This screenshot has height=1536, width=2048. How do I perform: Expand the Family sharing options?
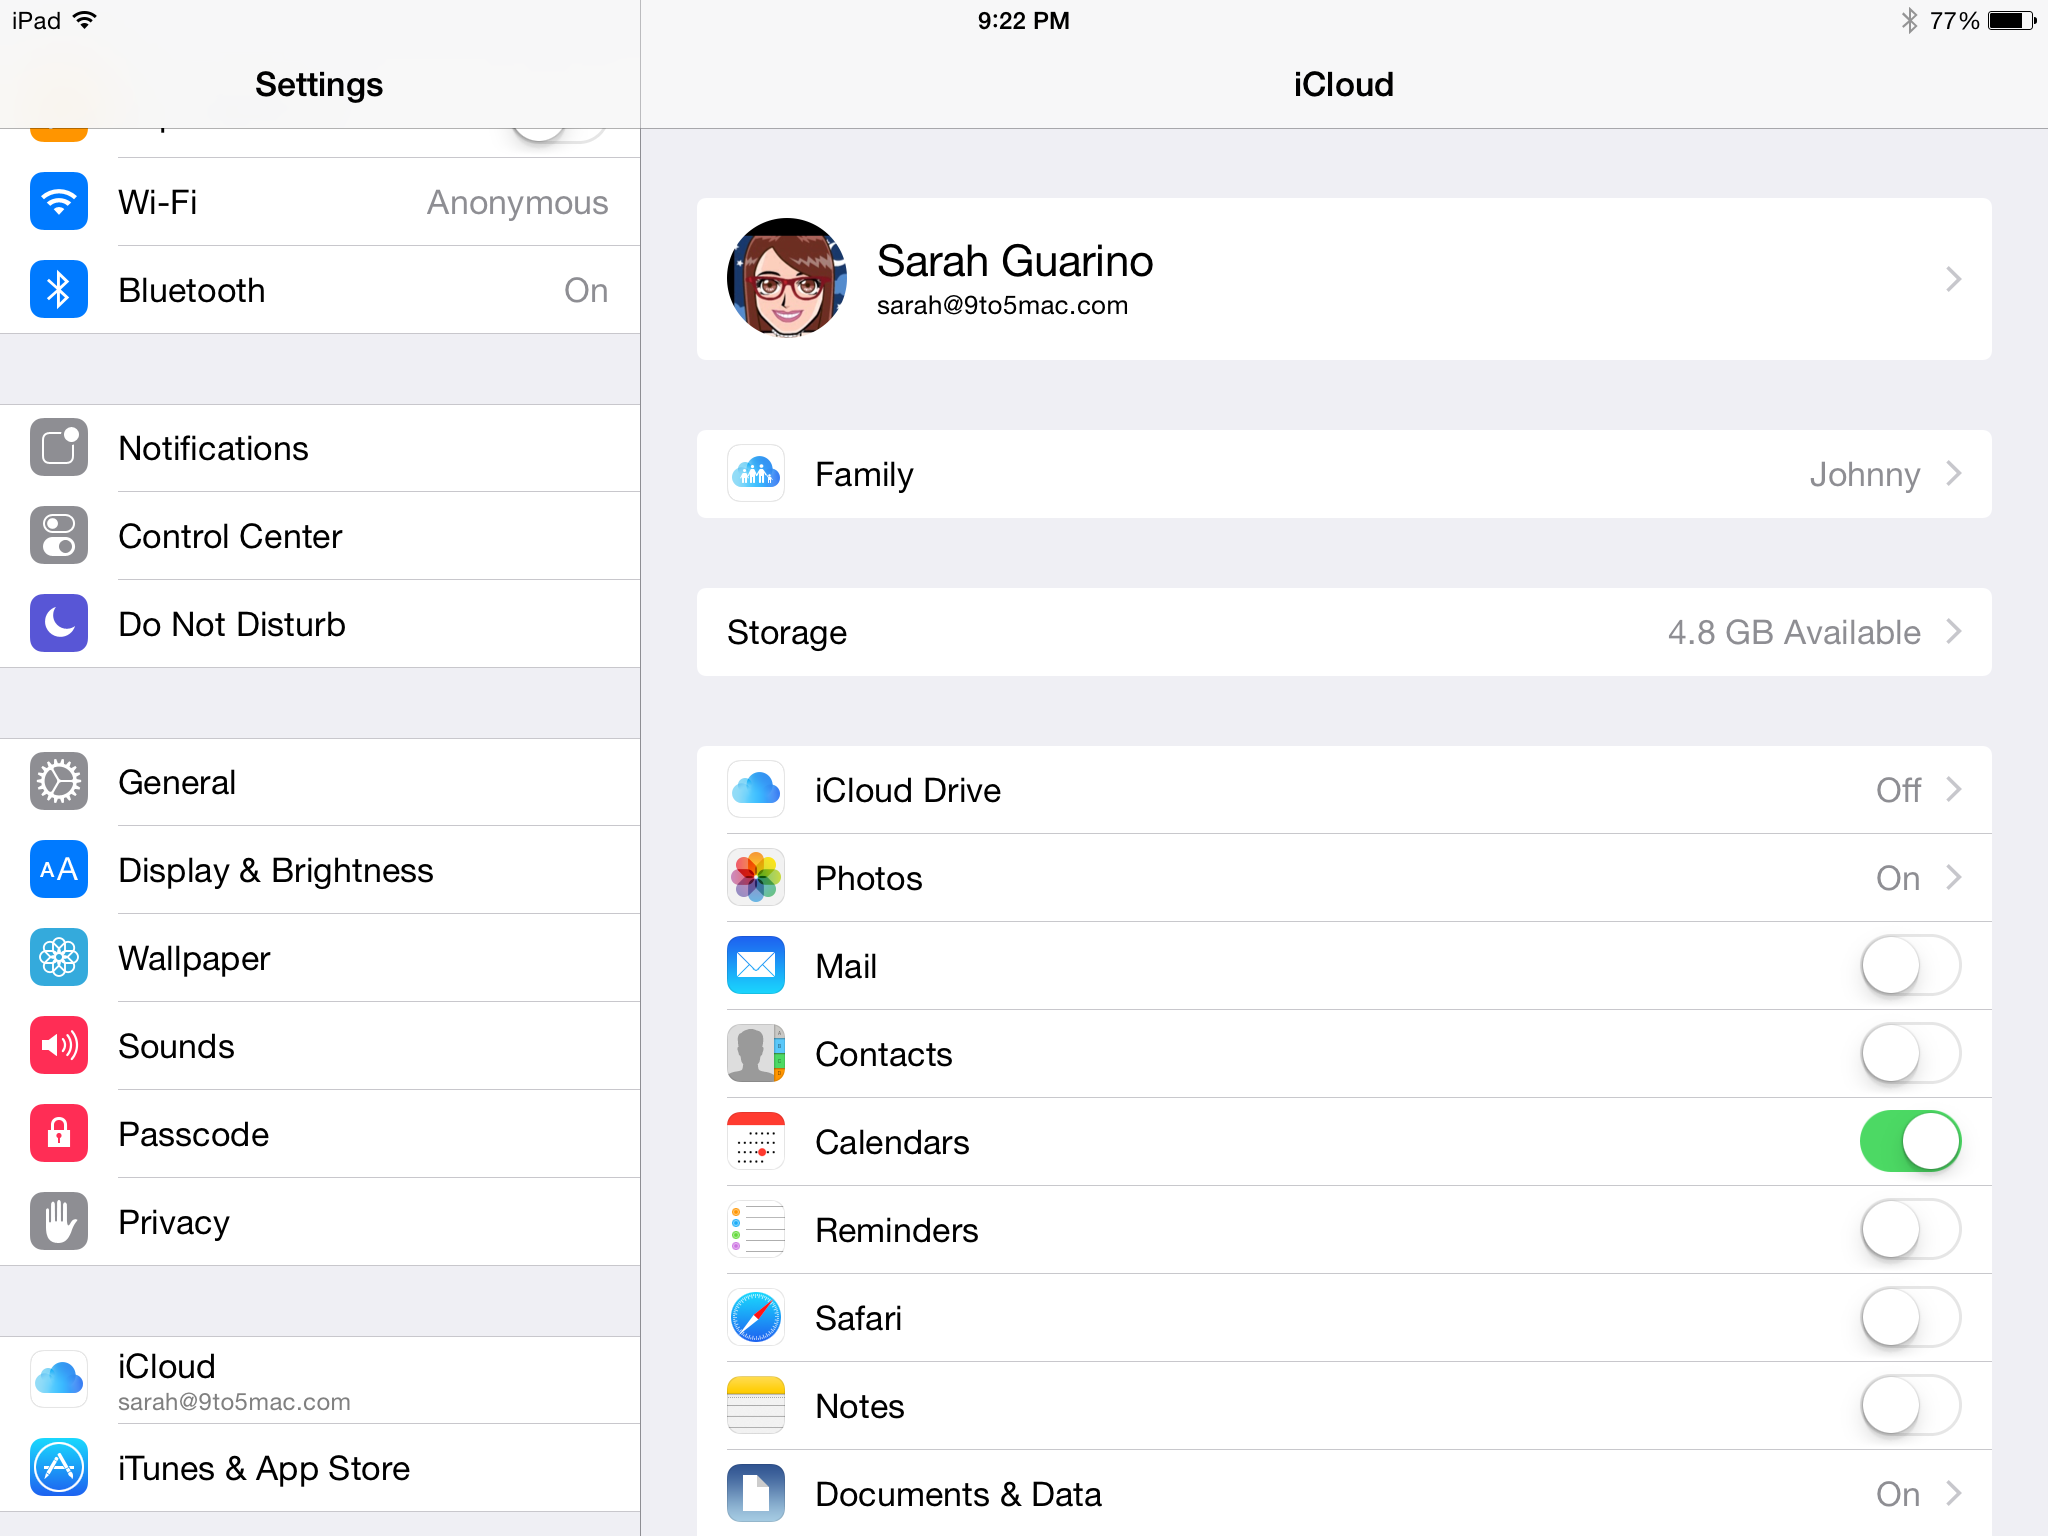1345,471
